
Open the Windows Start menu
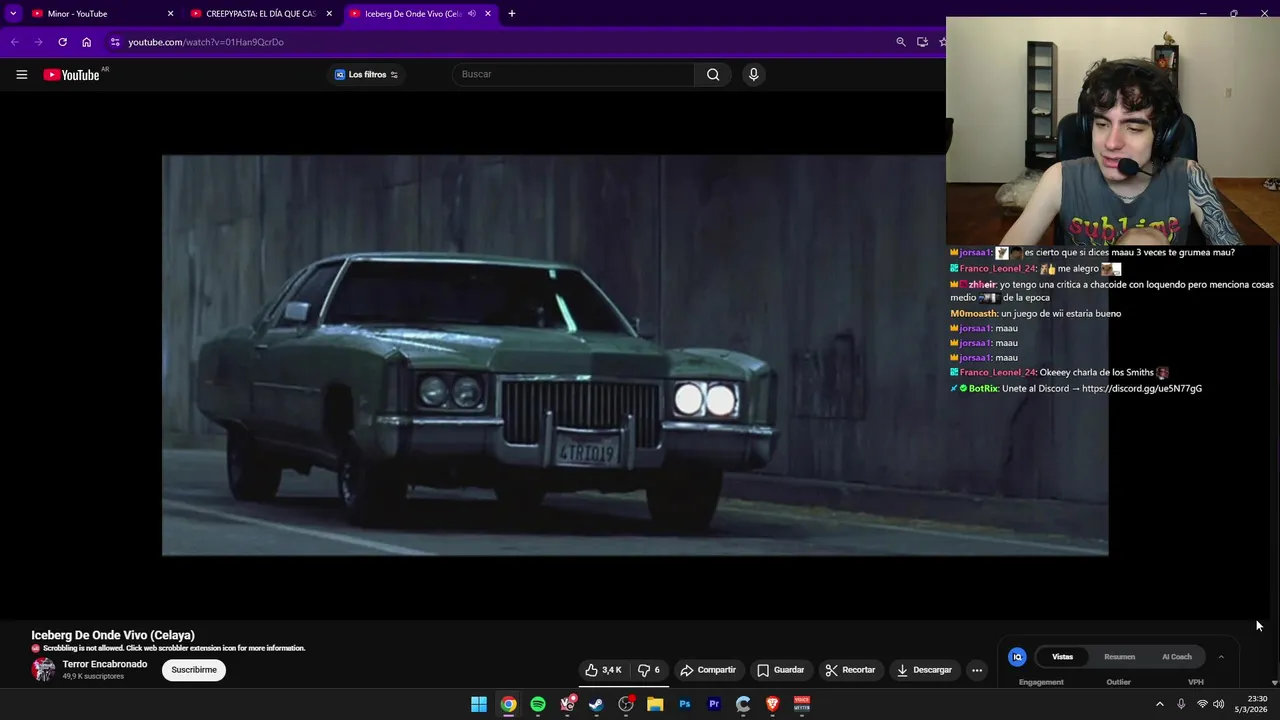[x=479, y=704]
